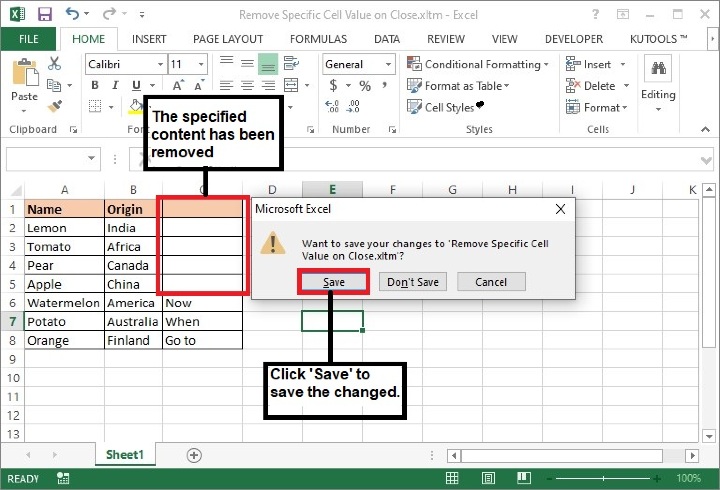The image size is (720, 490).
Task: Click Middle Align icon
Action: click(248, 63)
